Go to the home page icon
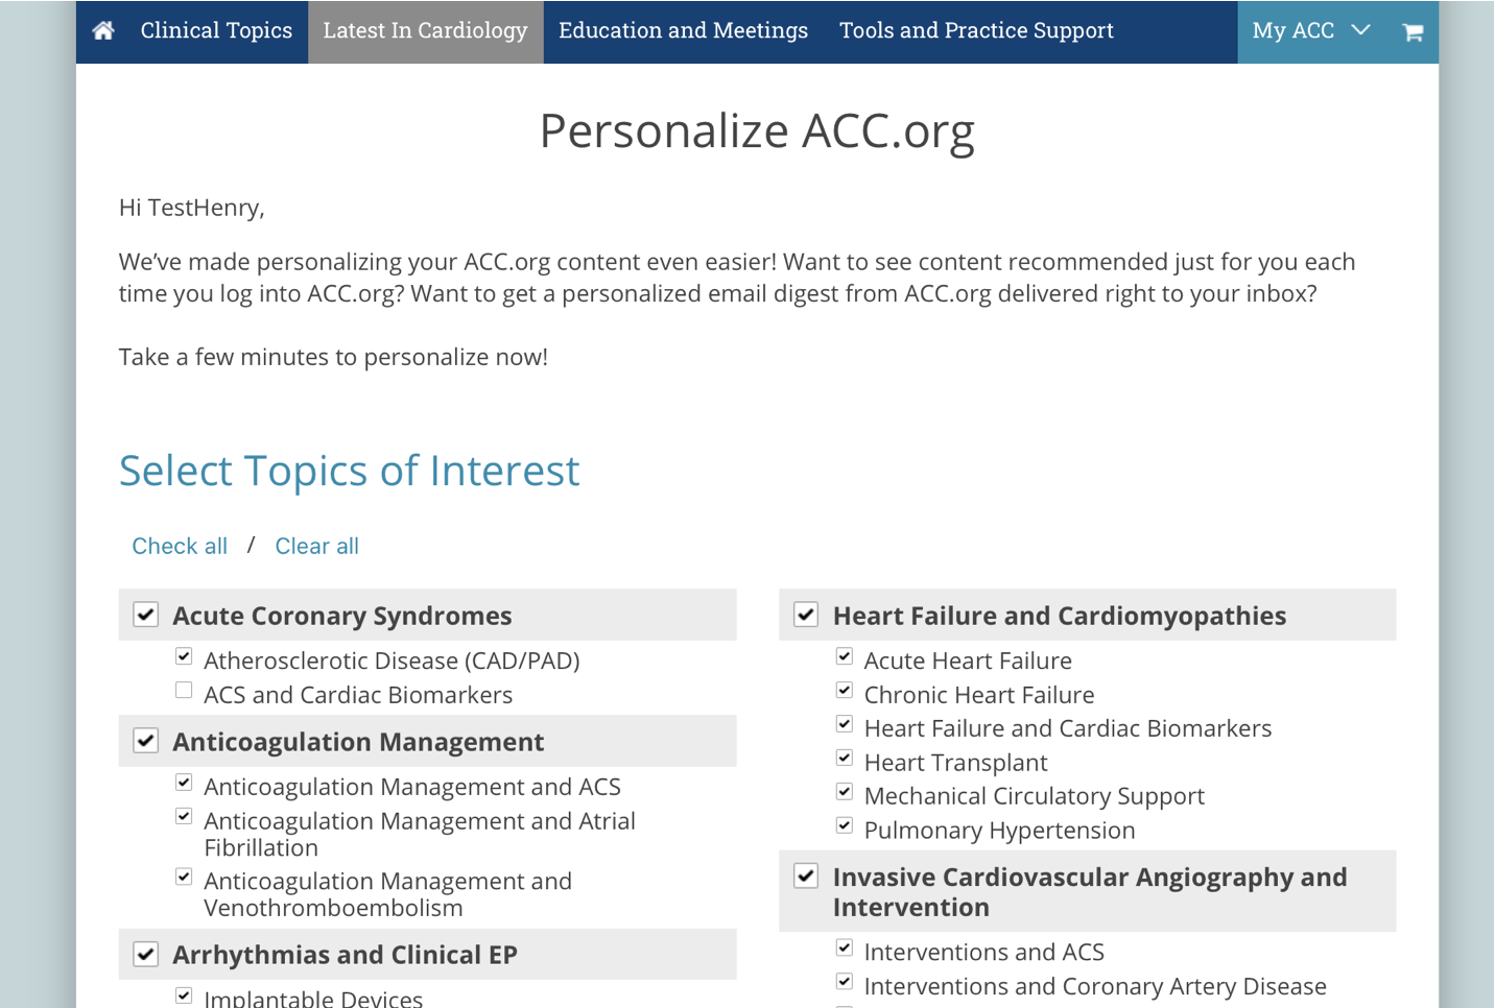This screenshot has width=1494, height=1008. 103,31
